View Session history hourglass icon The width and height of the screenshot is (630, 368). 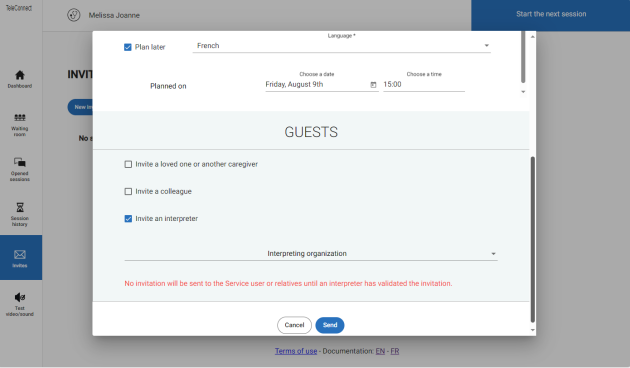[20, 207]
